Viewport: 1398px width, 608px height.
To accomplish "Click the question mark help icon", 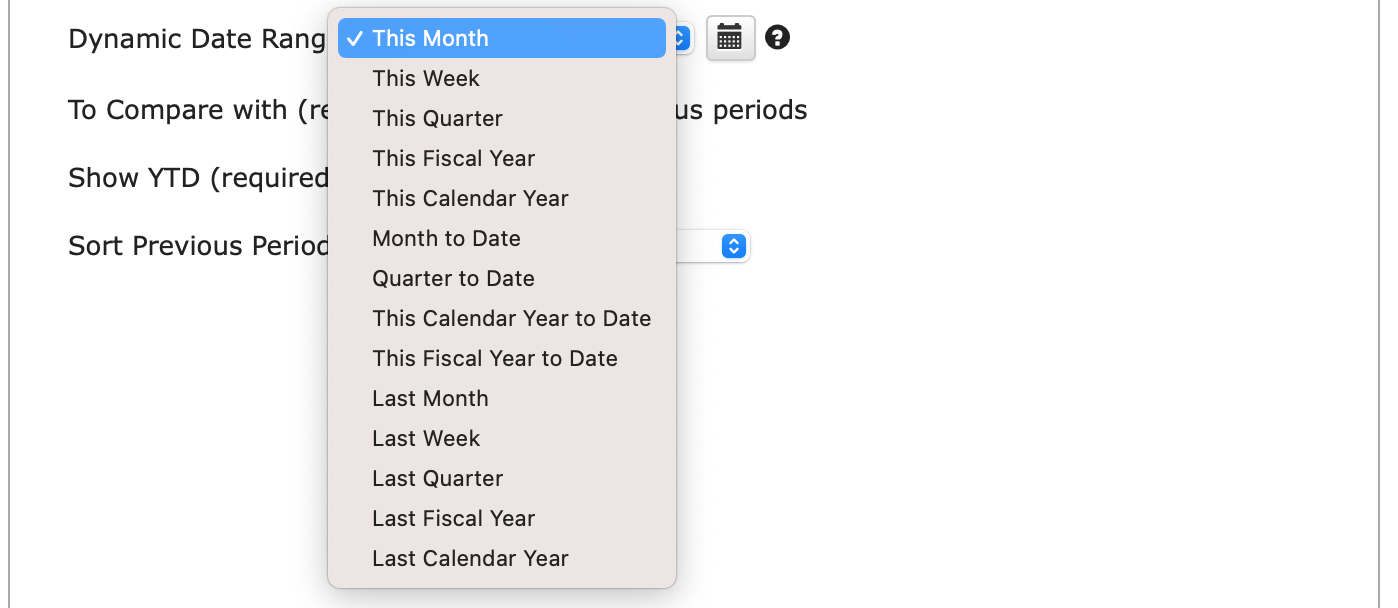I will coord(777,38).
